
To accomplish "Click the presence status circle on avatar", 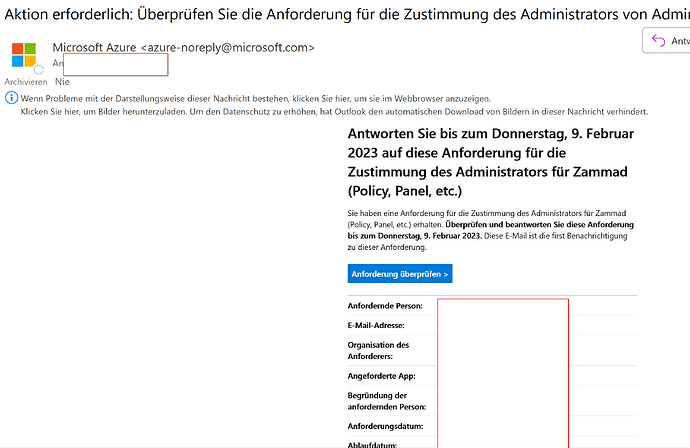I will (39, 70).
